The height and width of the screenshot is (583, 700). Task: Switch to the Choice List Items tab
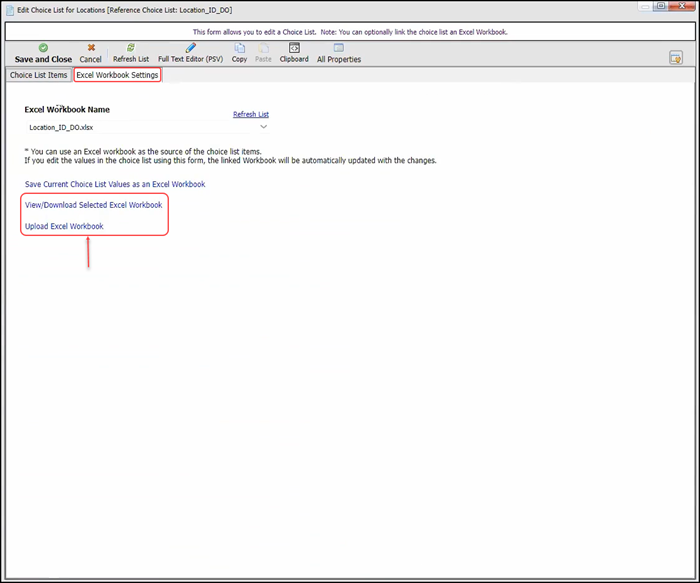39,75
